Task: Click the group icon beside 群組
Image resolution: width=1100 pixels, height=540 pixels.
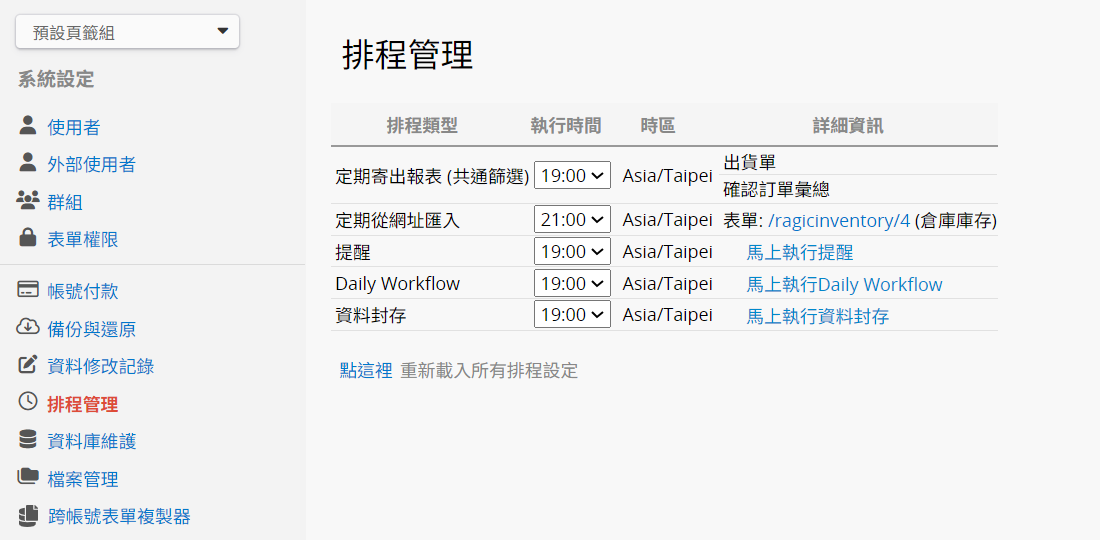Action: (28, 201)
